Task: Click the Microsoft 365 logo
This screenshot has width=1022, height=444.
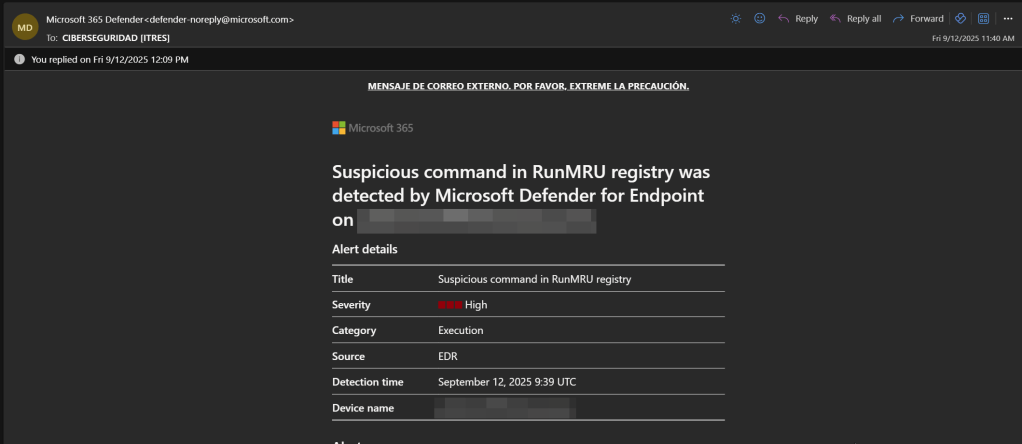Action: tap(372, 127)
